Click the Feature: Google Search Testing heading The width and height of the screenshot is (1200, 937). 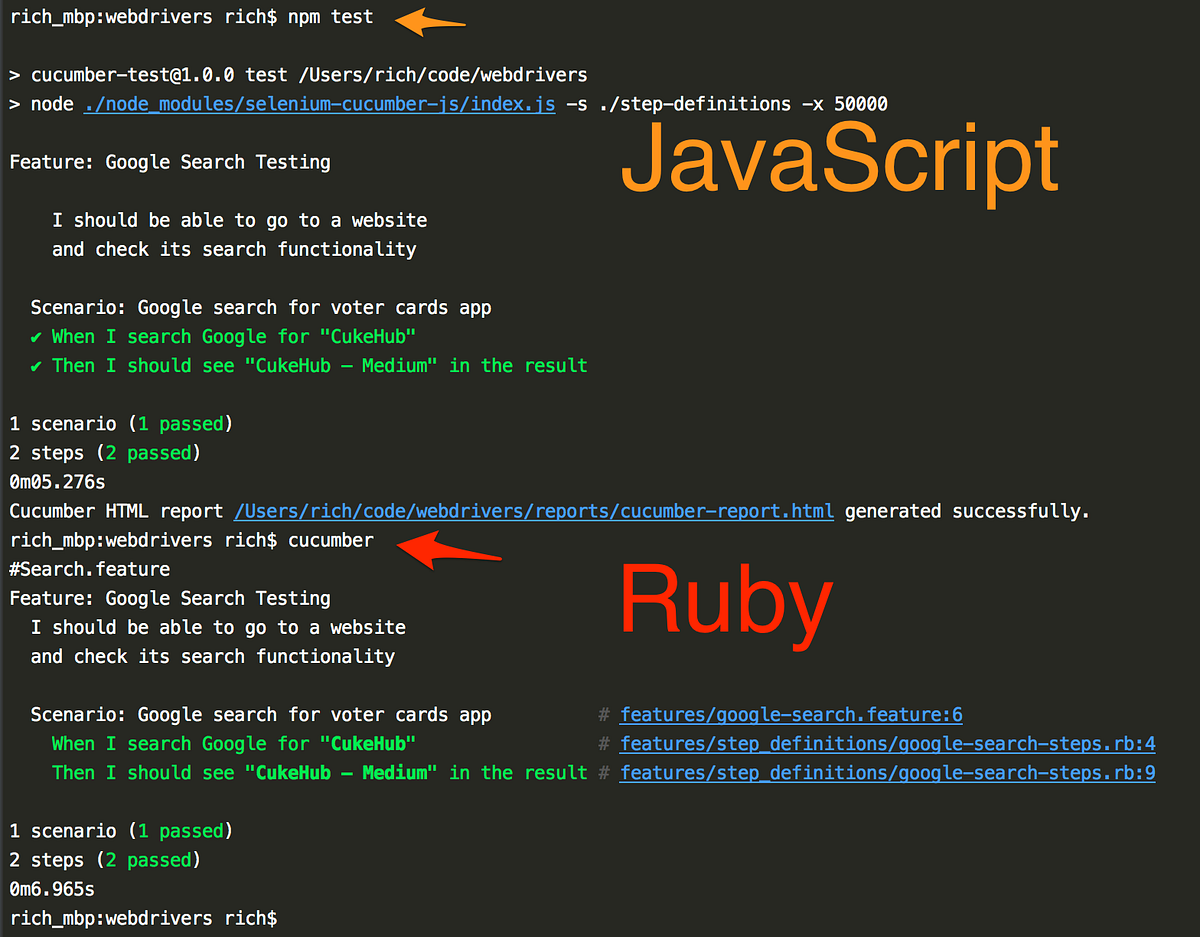coord(169,161)
